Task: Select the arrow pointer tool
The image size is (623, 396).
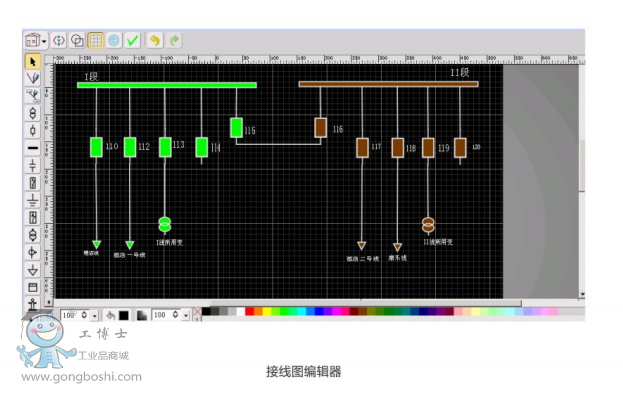Action: click(33, 62)
